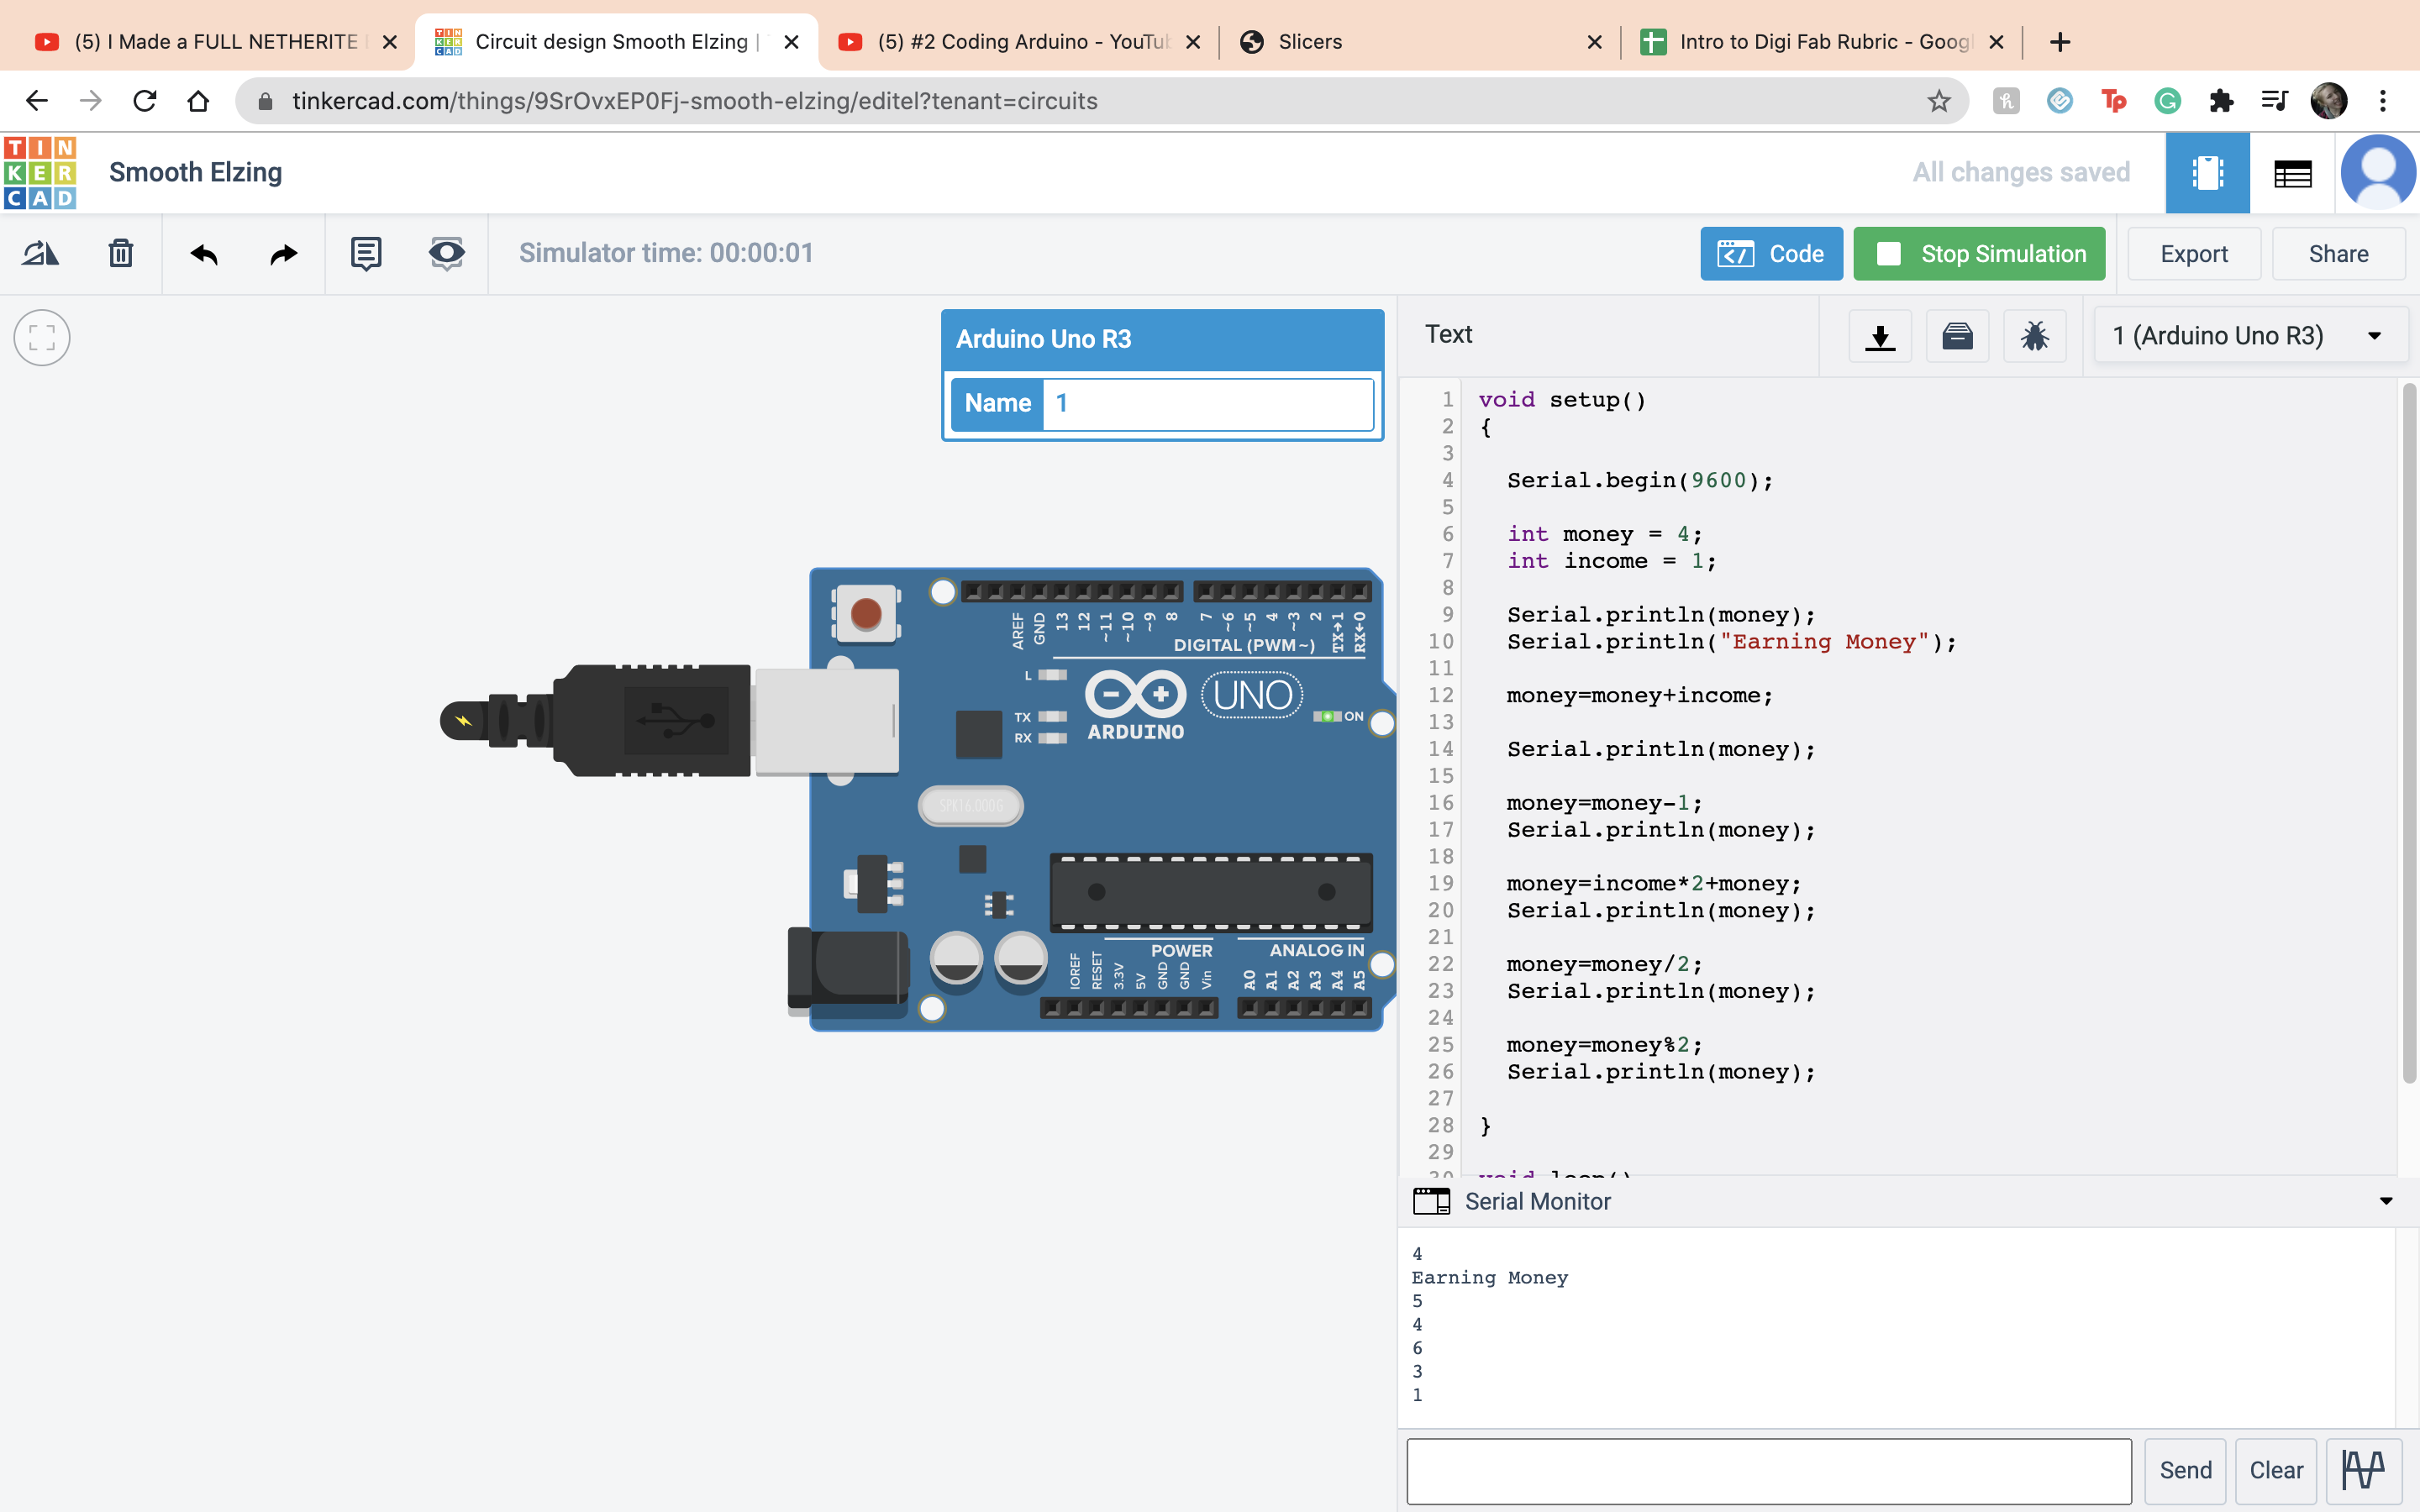Go back to previous page

pos(37,101)
